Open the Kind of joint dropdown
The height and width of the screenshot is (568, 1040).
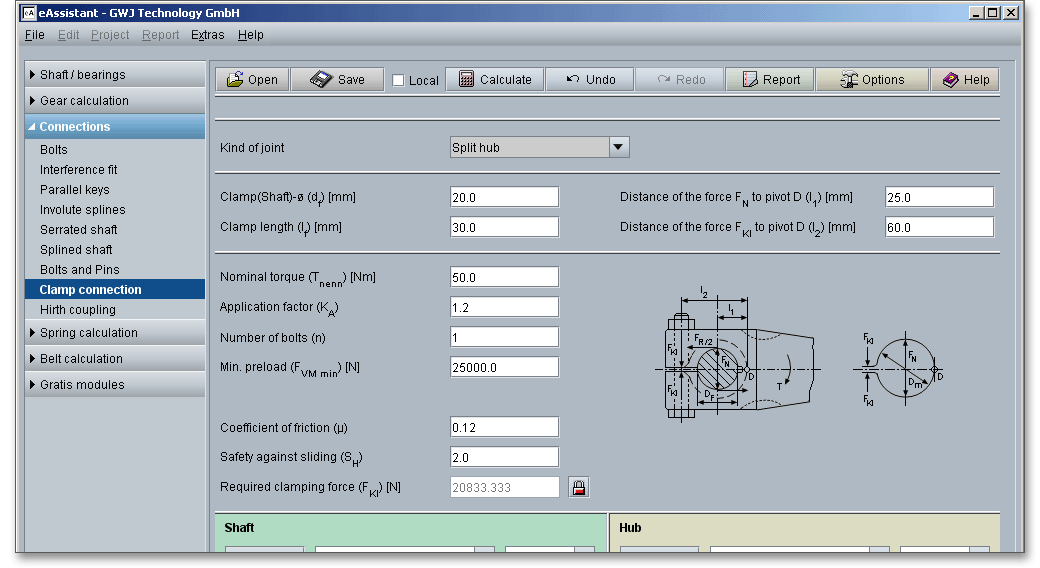pyautogui.click(x=618, y=147)
